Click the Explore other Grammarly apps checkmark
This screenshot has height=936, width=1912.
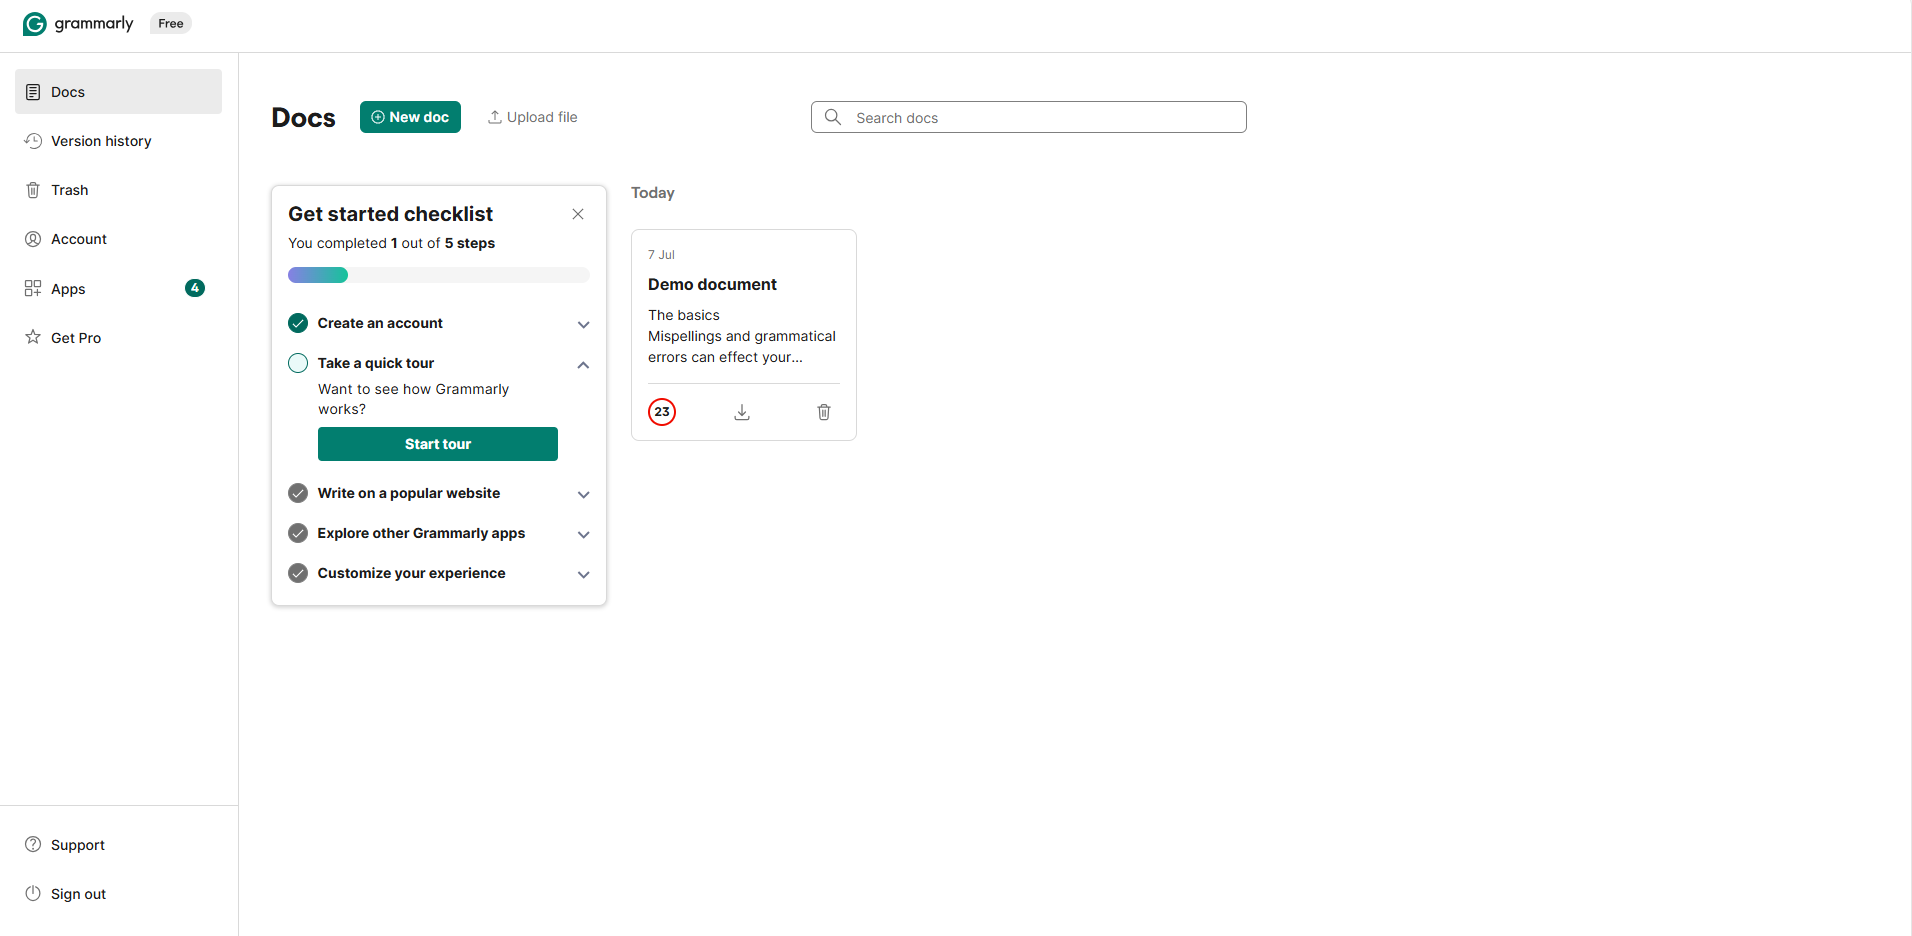click(298, 533)
